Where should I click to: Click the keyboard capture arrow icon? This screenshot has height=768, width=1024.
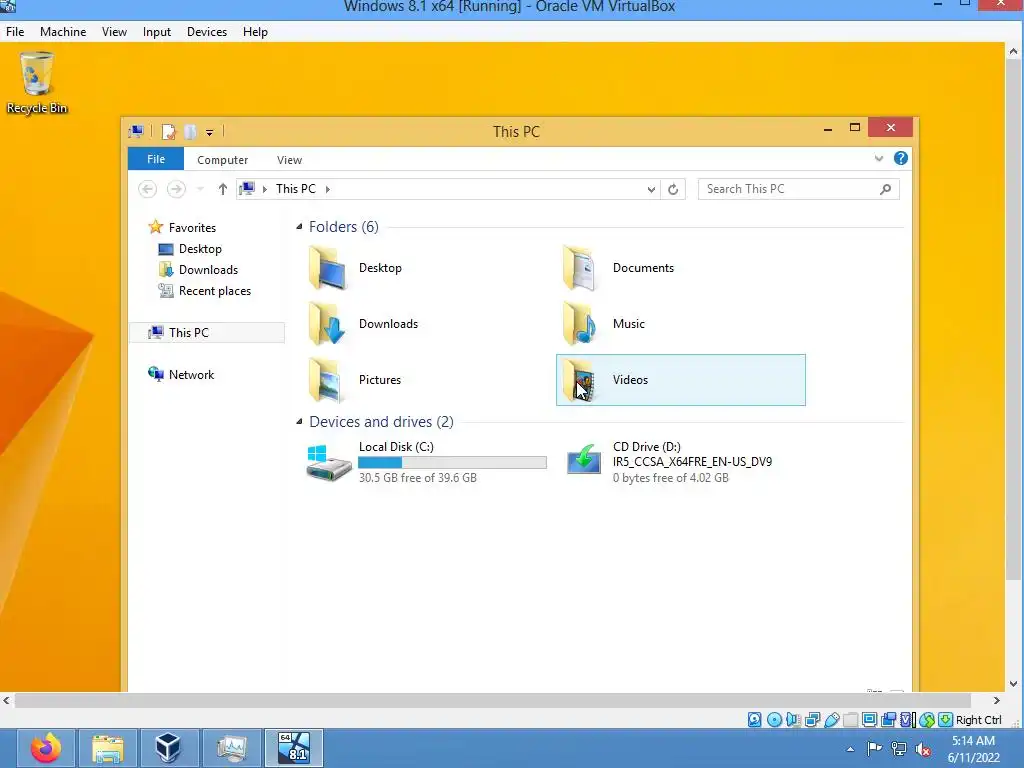[945, 720]
